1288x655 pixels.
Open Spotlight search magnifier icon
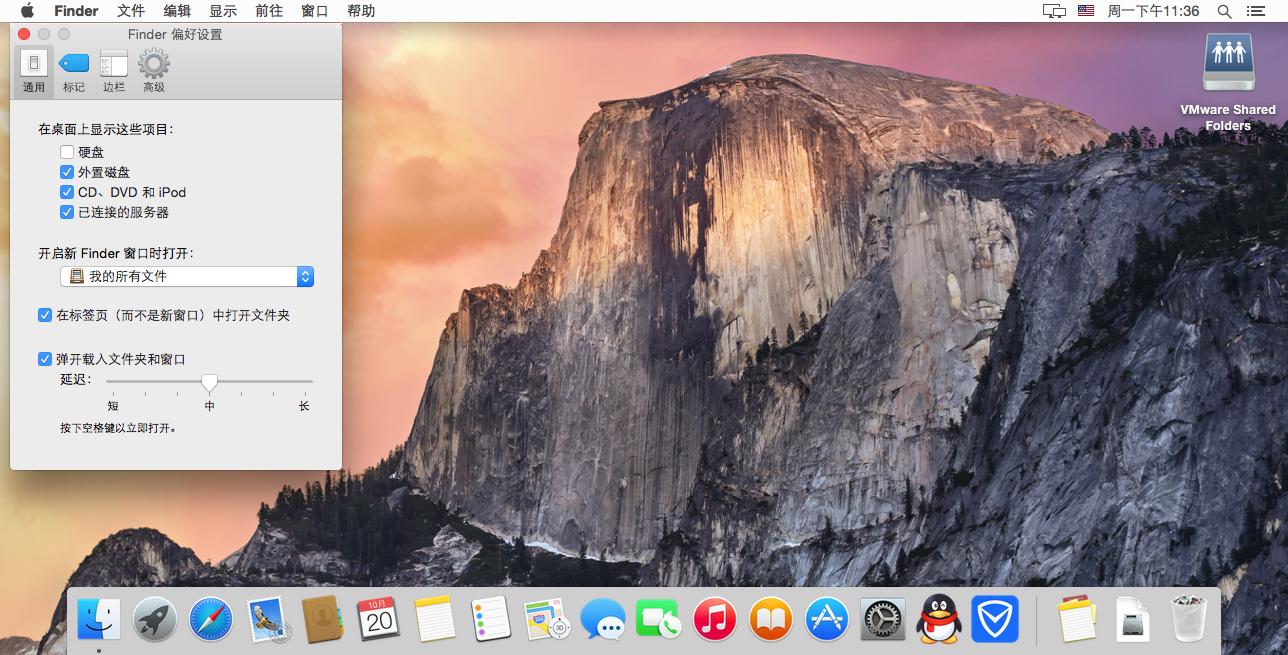(x=1224, y=11)
